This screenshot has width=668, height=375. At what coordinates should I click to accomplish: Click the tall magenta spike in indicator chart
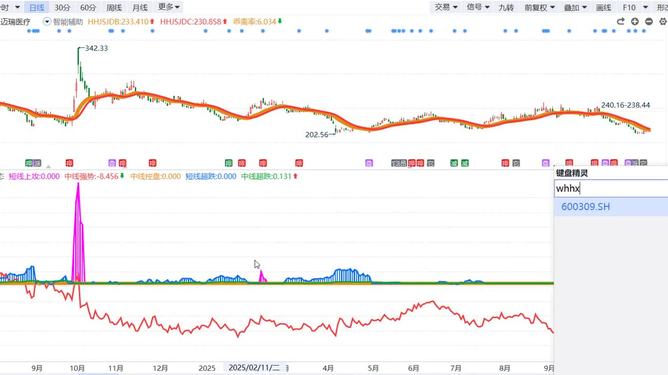(78, 234)
